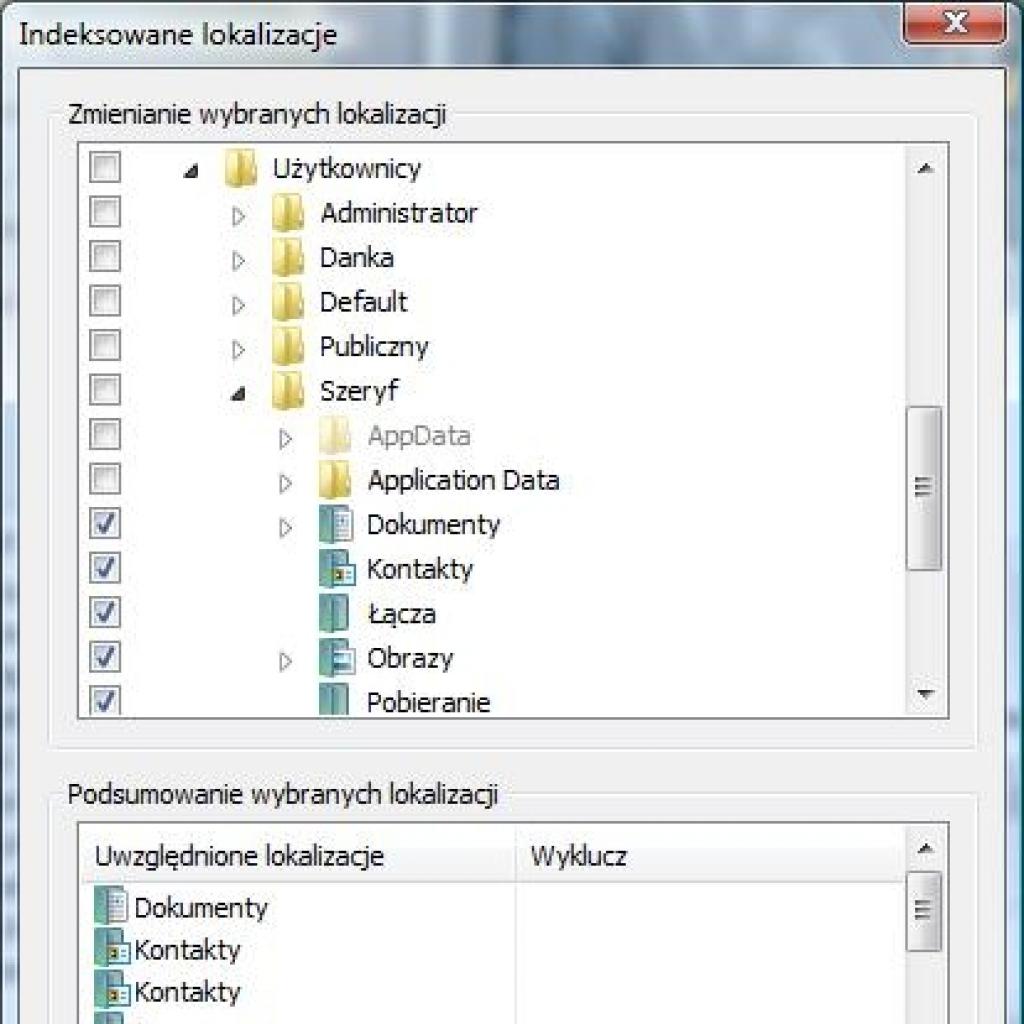1024x1024 pixels.
Task: Select Dokumenty text in summary list
Action: 201,908
